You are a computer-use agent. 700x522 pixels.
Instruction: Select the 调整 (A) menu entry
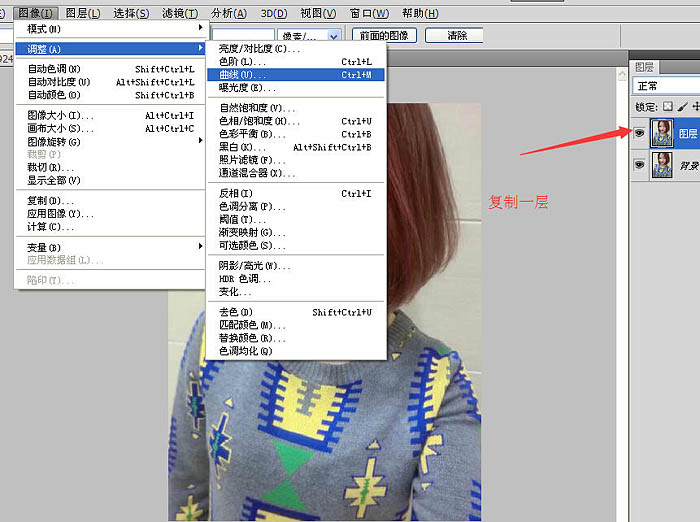pos(109,49)
